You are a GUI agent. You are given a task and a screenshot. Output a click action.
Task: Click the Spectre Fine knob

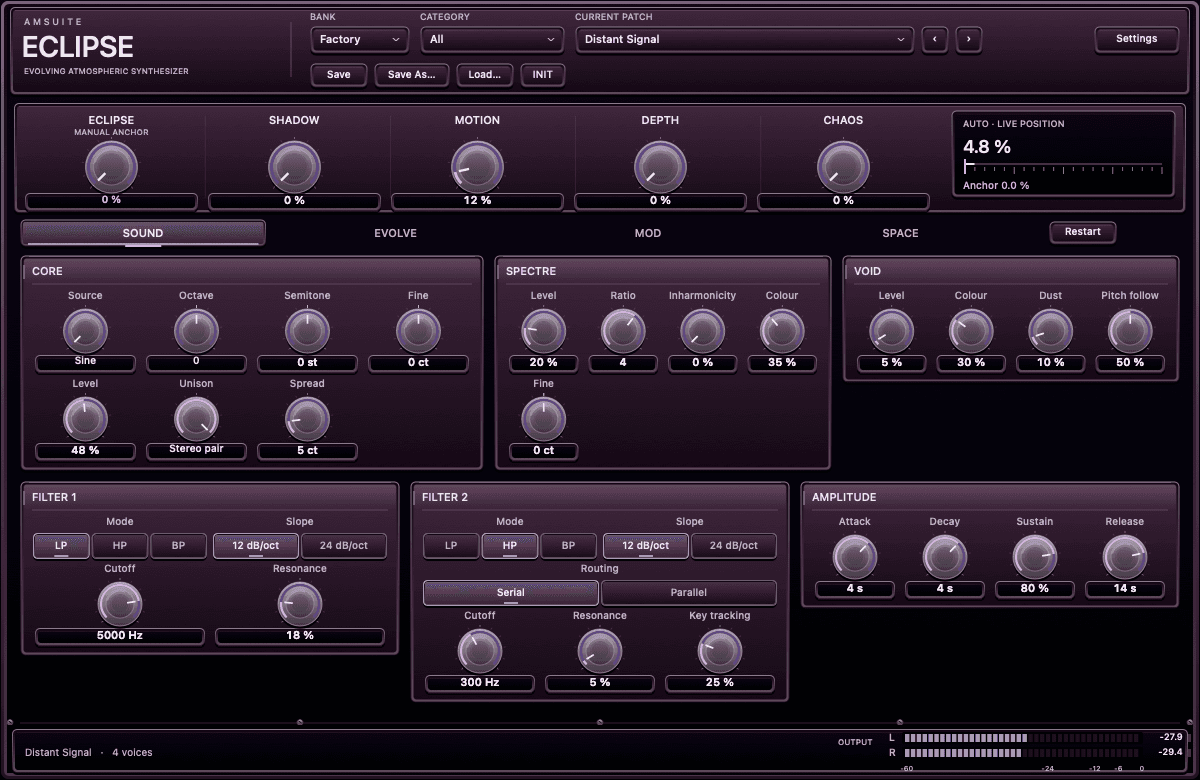tap(543, 418)
